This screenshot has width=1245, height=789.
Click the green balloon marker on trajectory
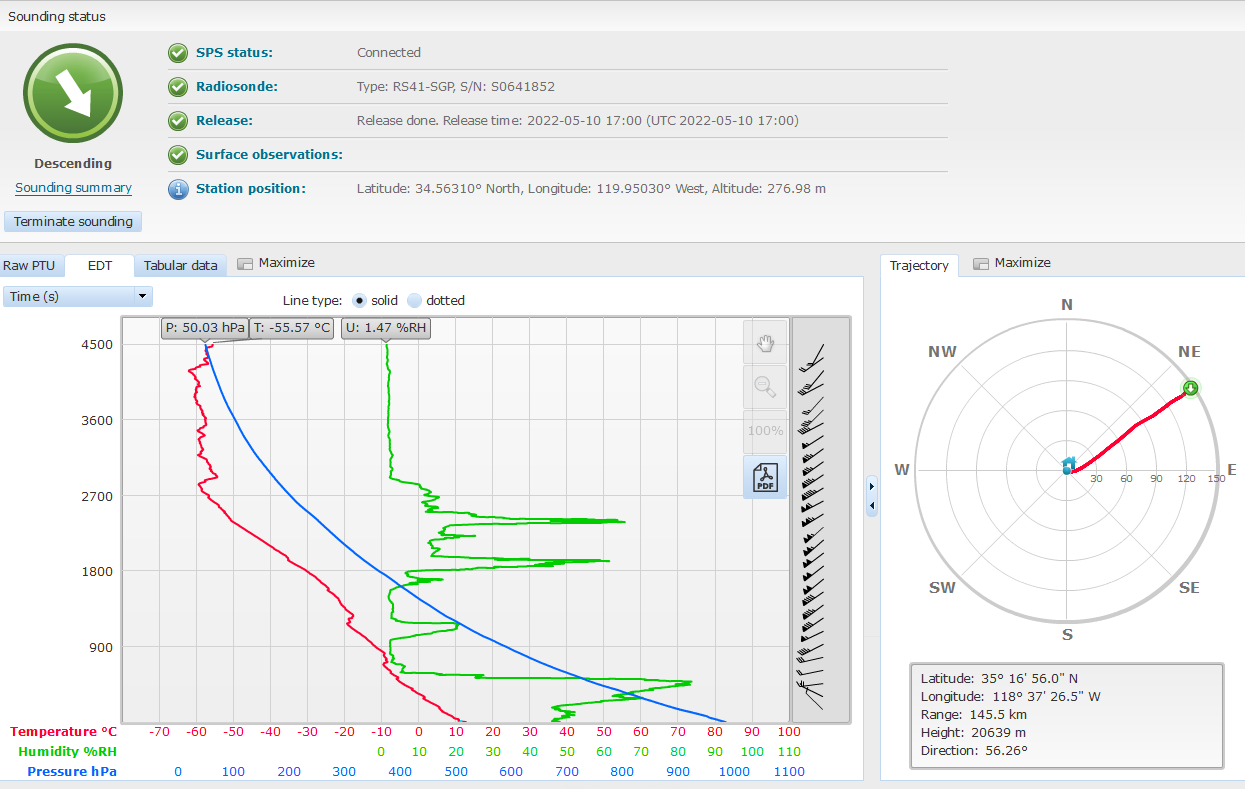[1190, 388]
